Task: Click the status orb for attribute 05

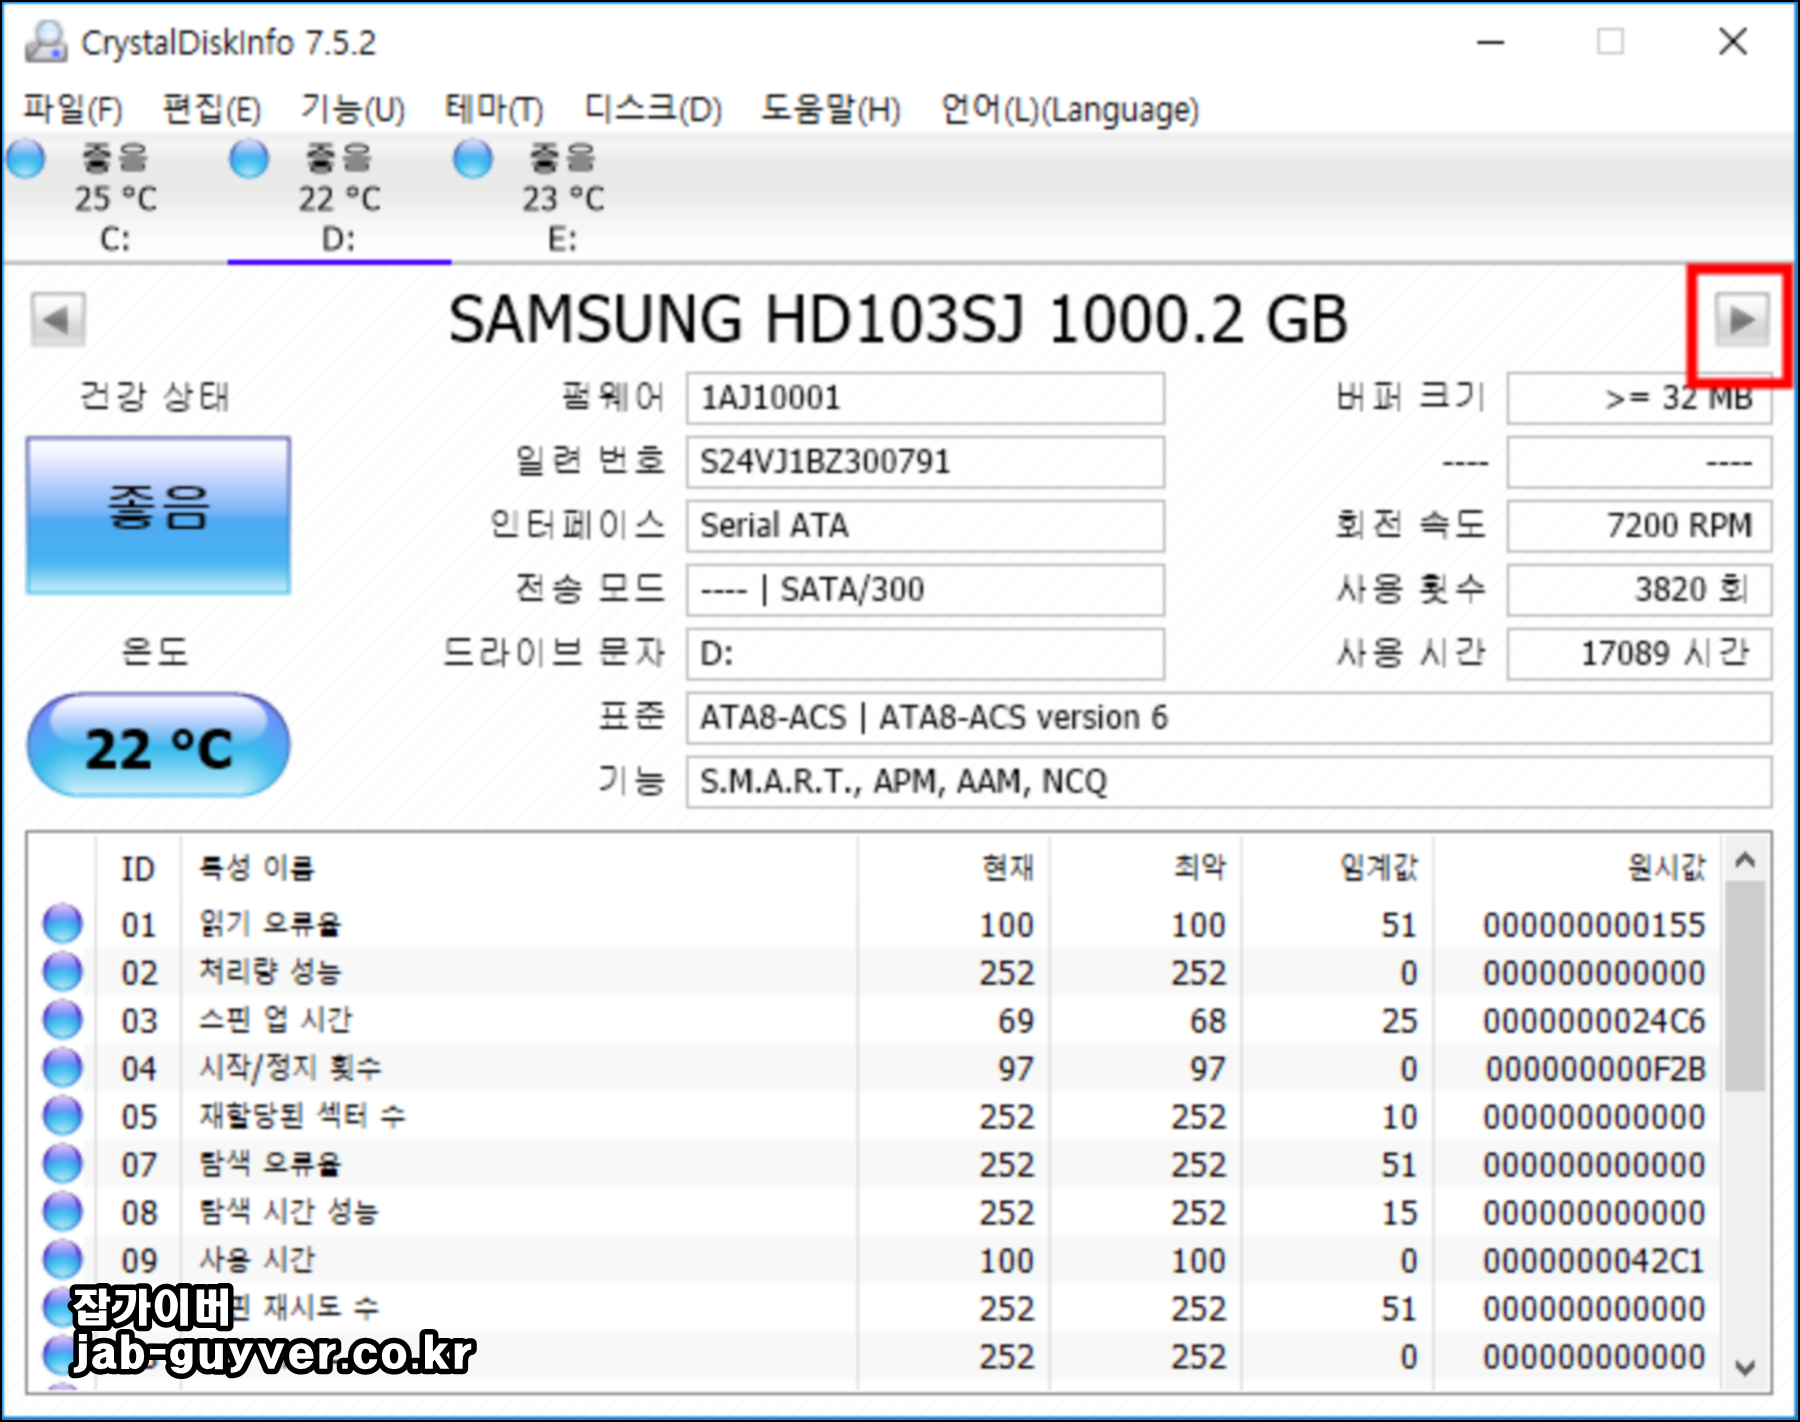Action: (62, 1116)
